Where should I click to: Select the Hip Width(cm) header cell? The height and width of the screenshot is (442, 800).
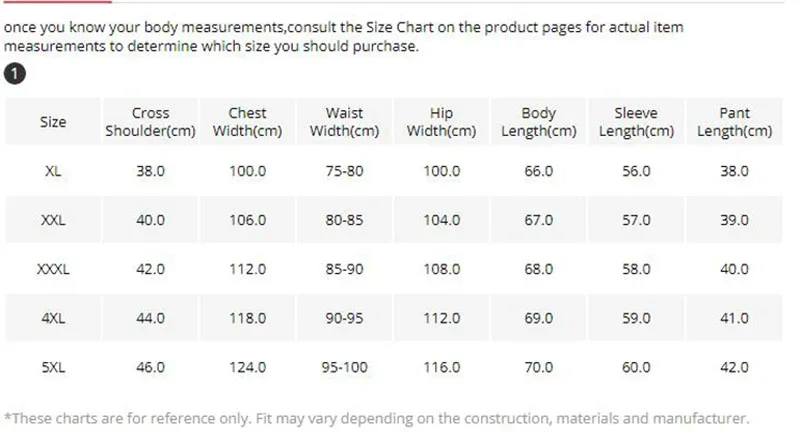441,121
